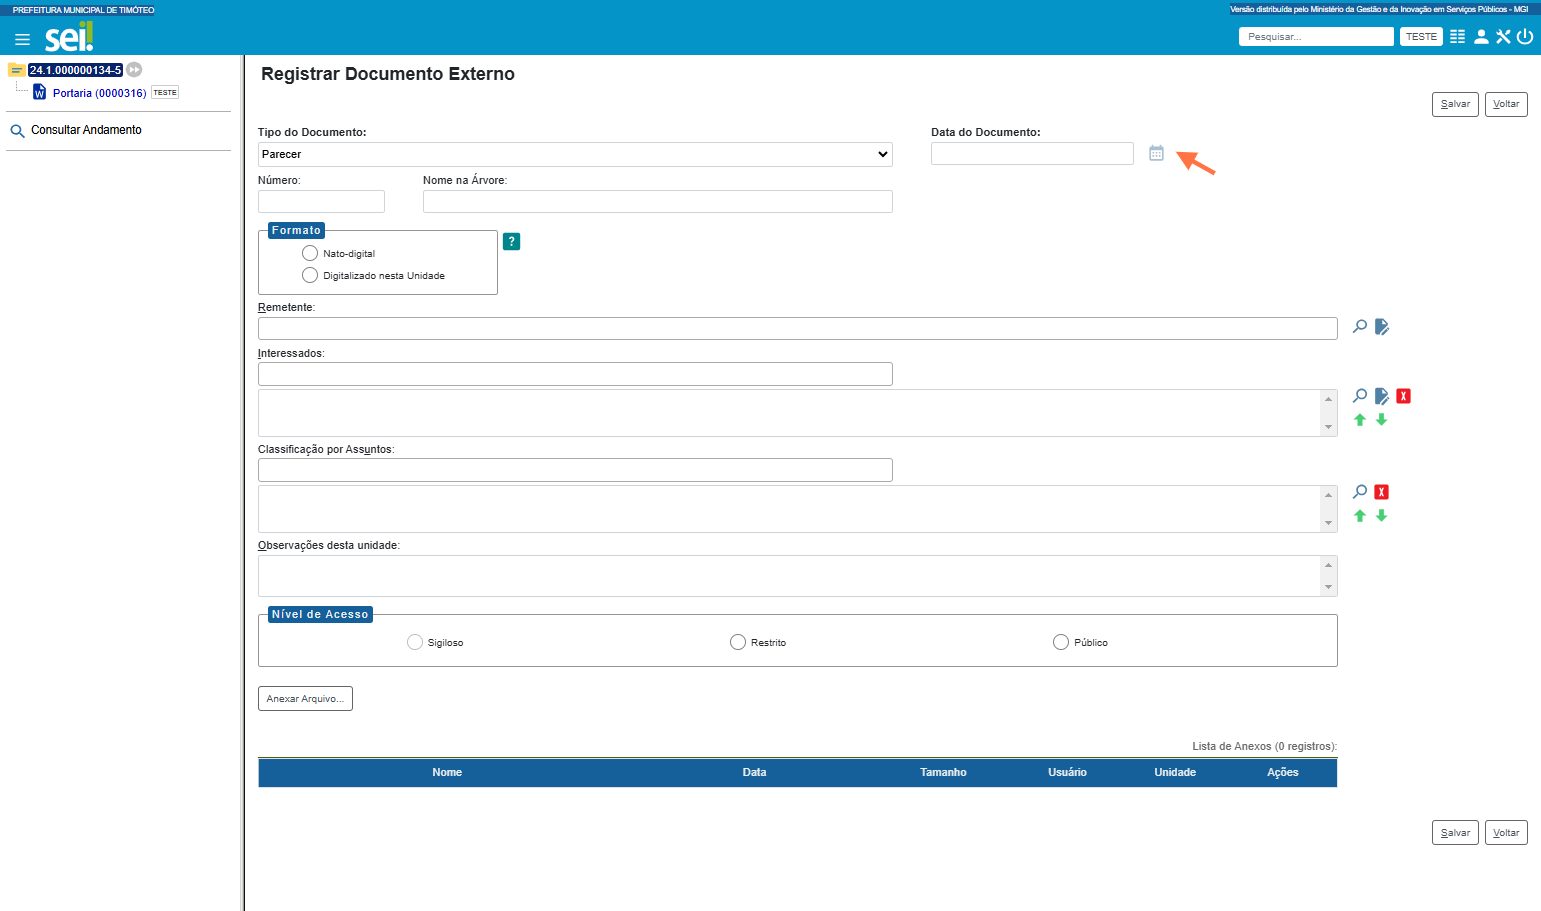The image size is (1541, 911).
Task: Open process 24.1.000000134-5 in tree
Action: (x=75, y=70)
